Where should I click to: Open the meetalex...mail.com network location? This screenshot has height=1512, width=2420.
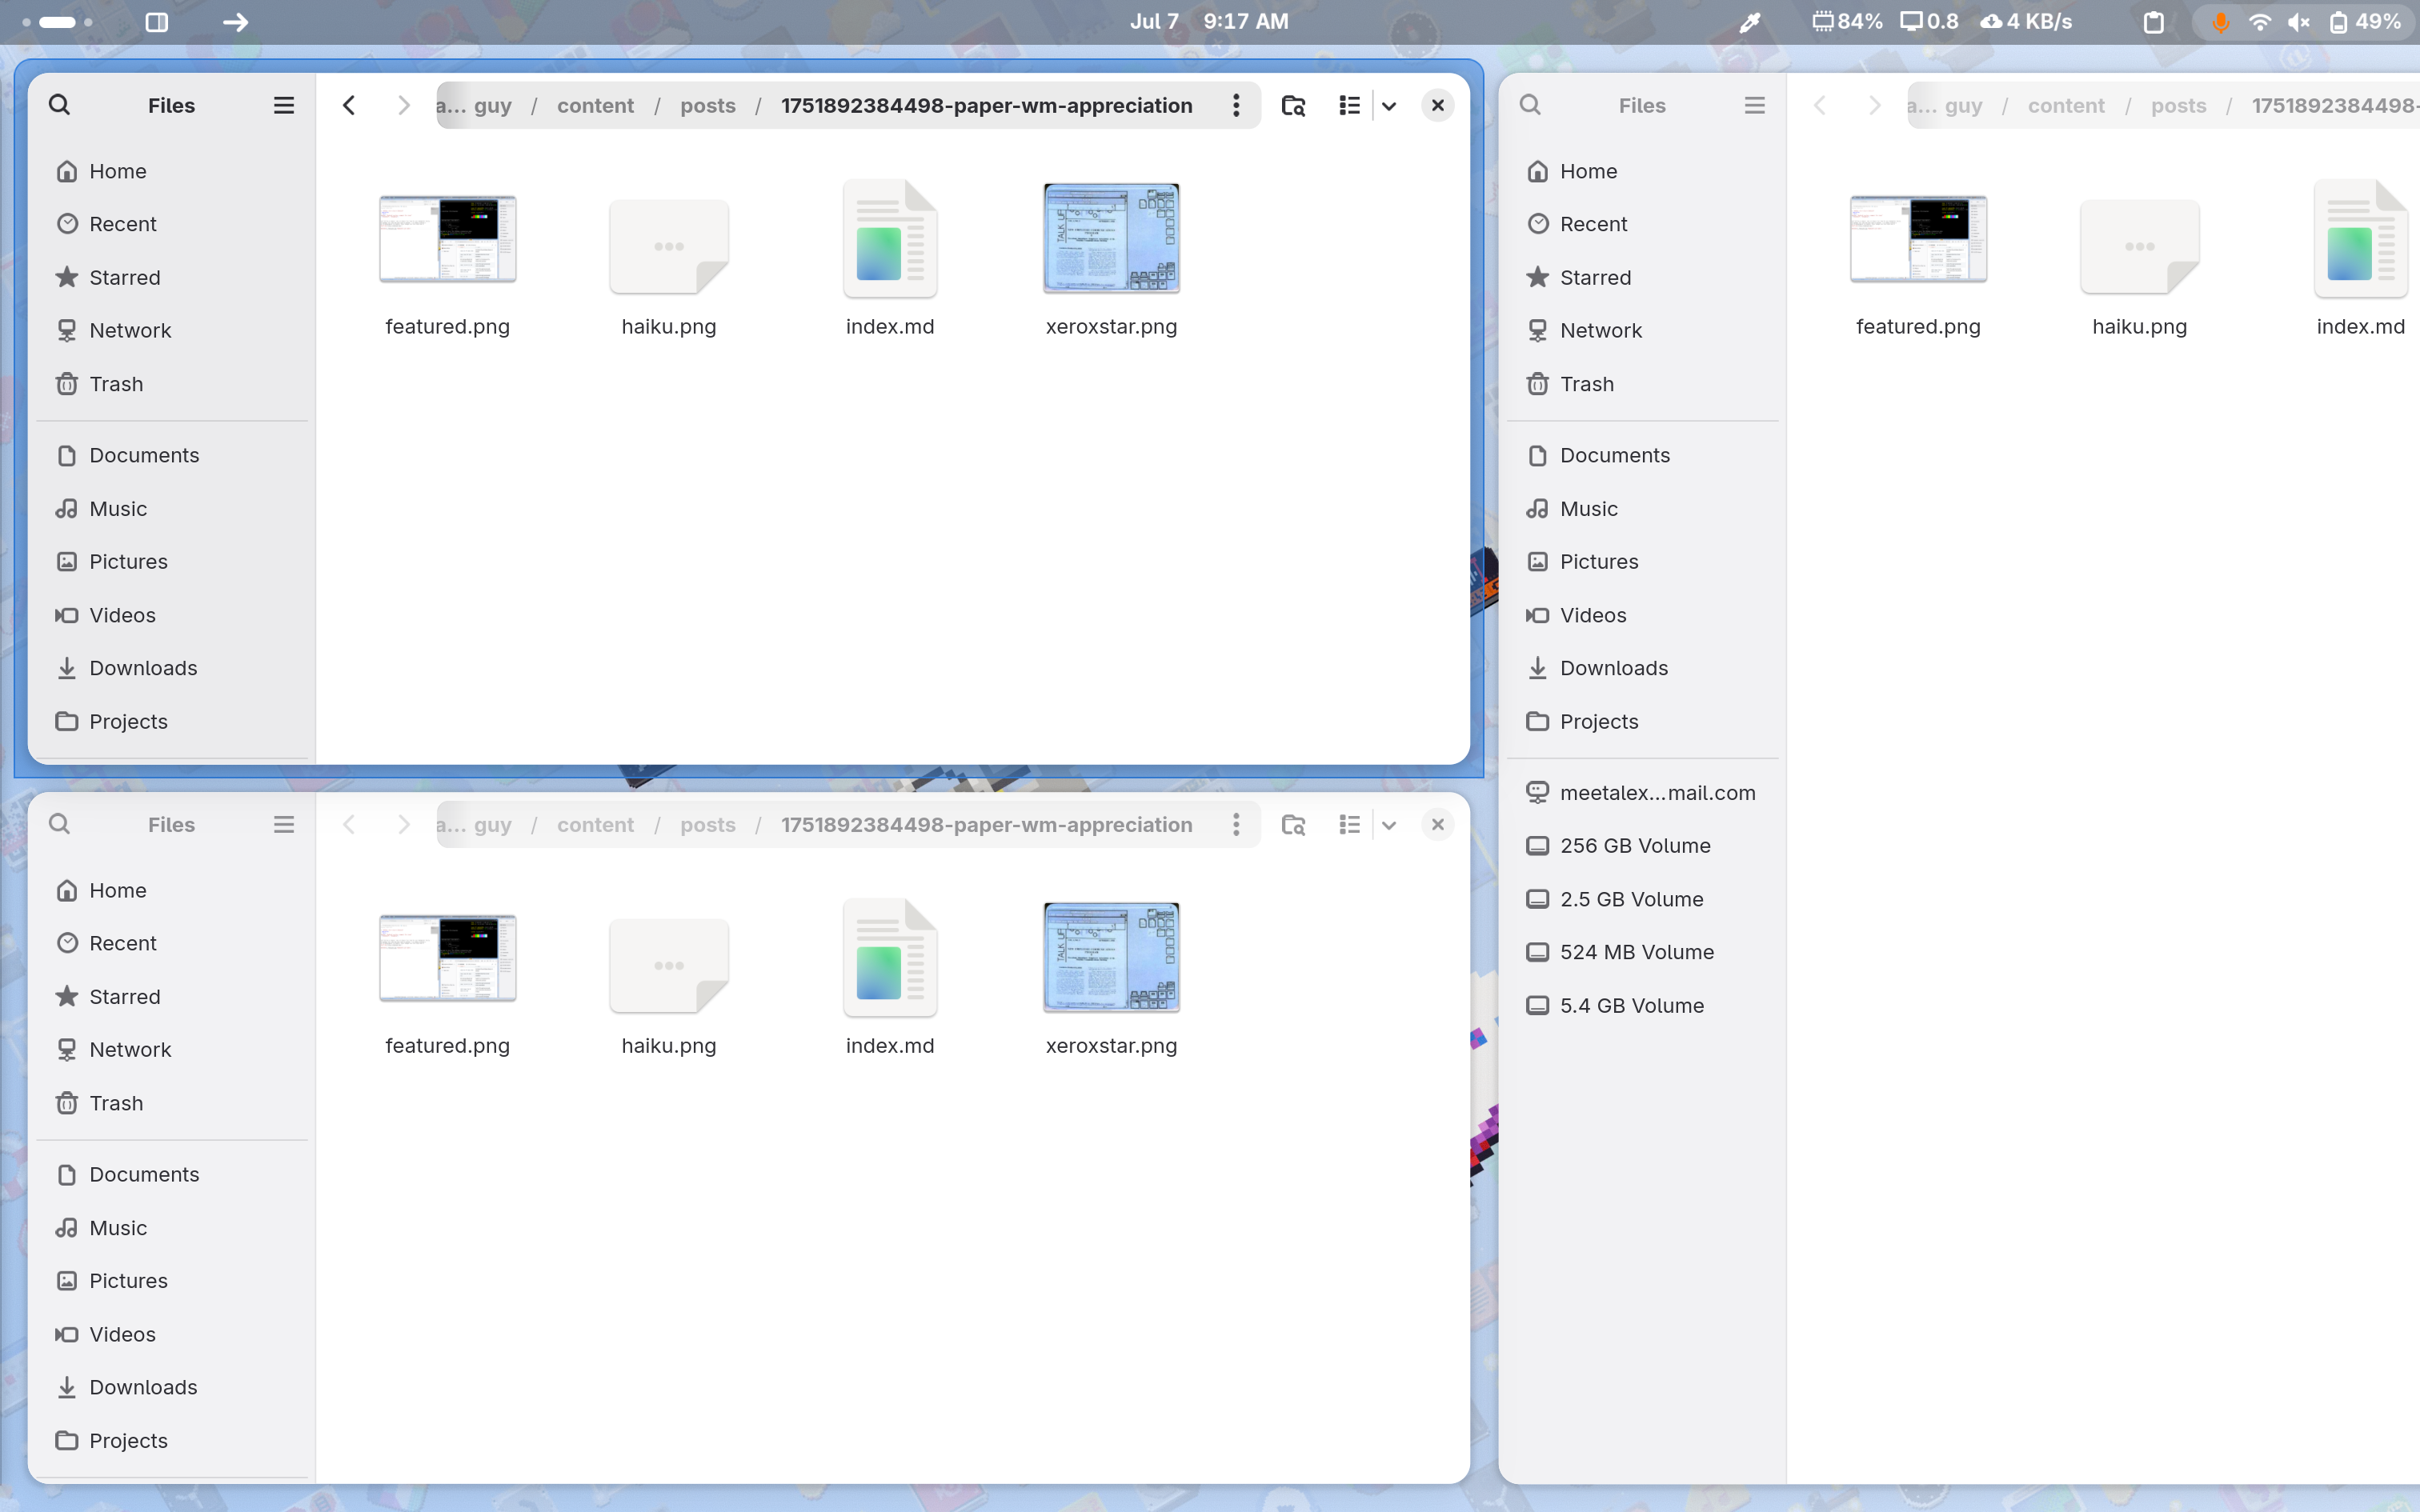pyautogui.click(x=1658, y=792)
